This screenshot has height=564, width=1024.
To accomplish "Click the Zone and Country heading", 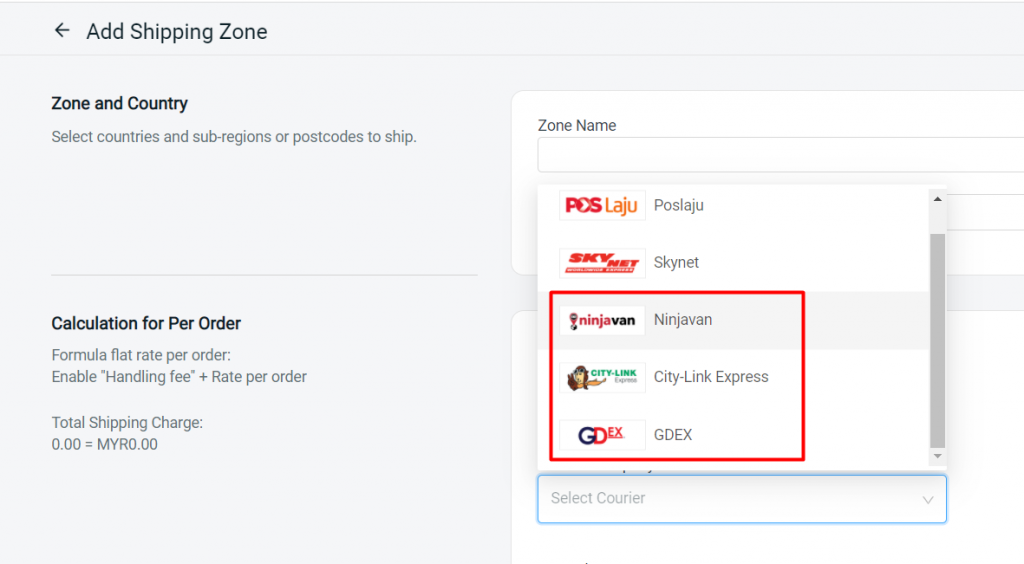I will 120,104.
